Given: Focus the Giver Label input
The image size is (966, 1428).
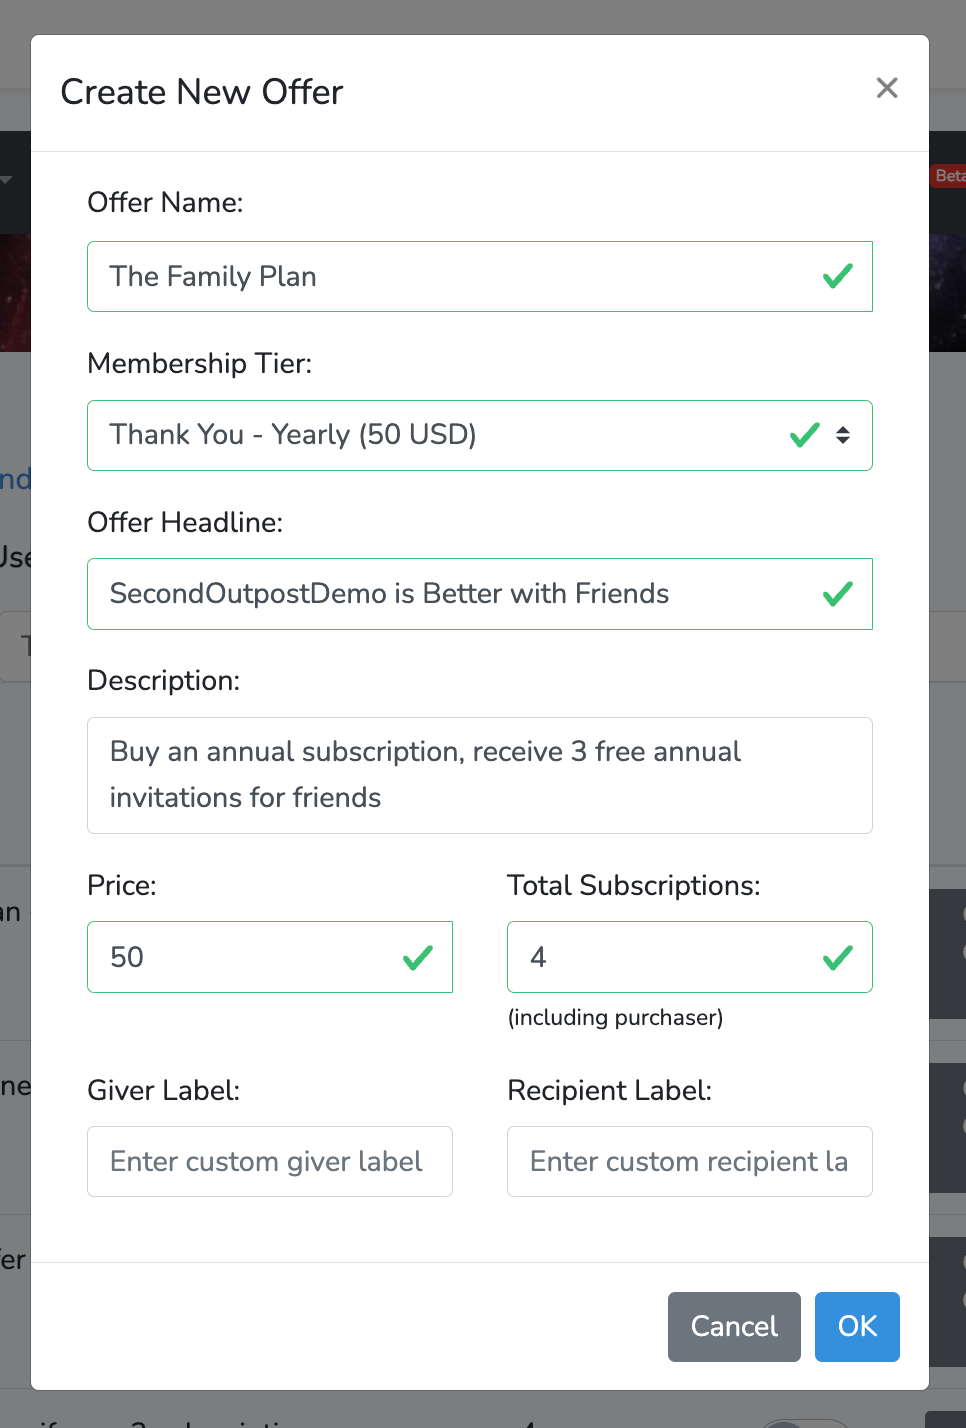Looking at the screenshot, I should click(270, 1161).
